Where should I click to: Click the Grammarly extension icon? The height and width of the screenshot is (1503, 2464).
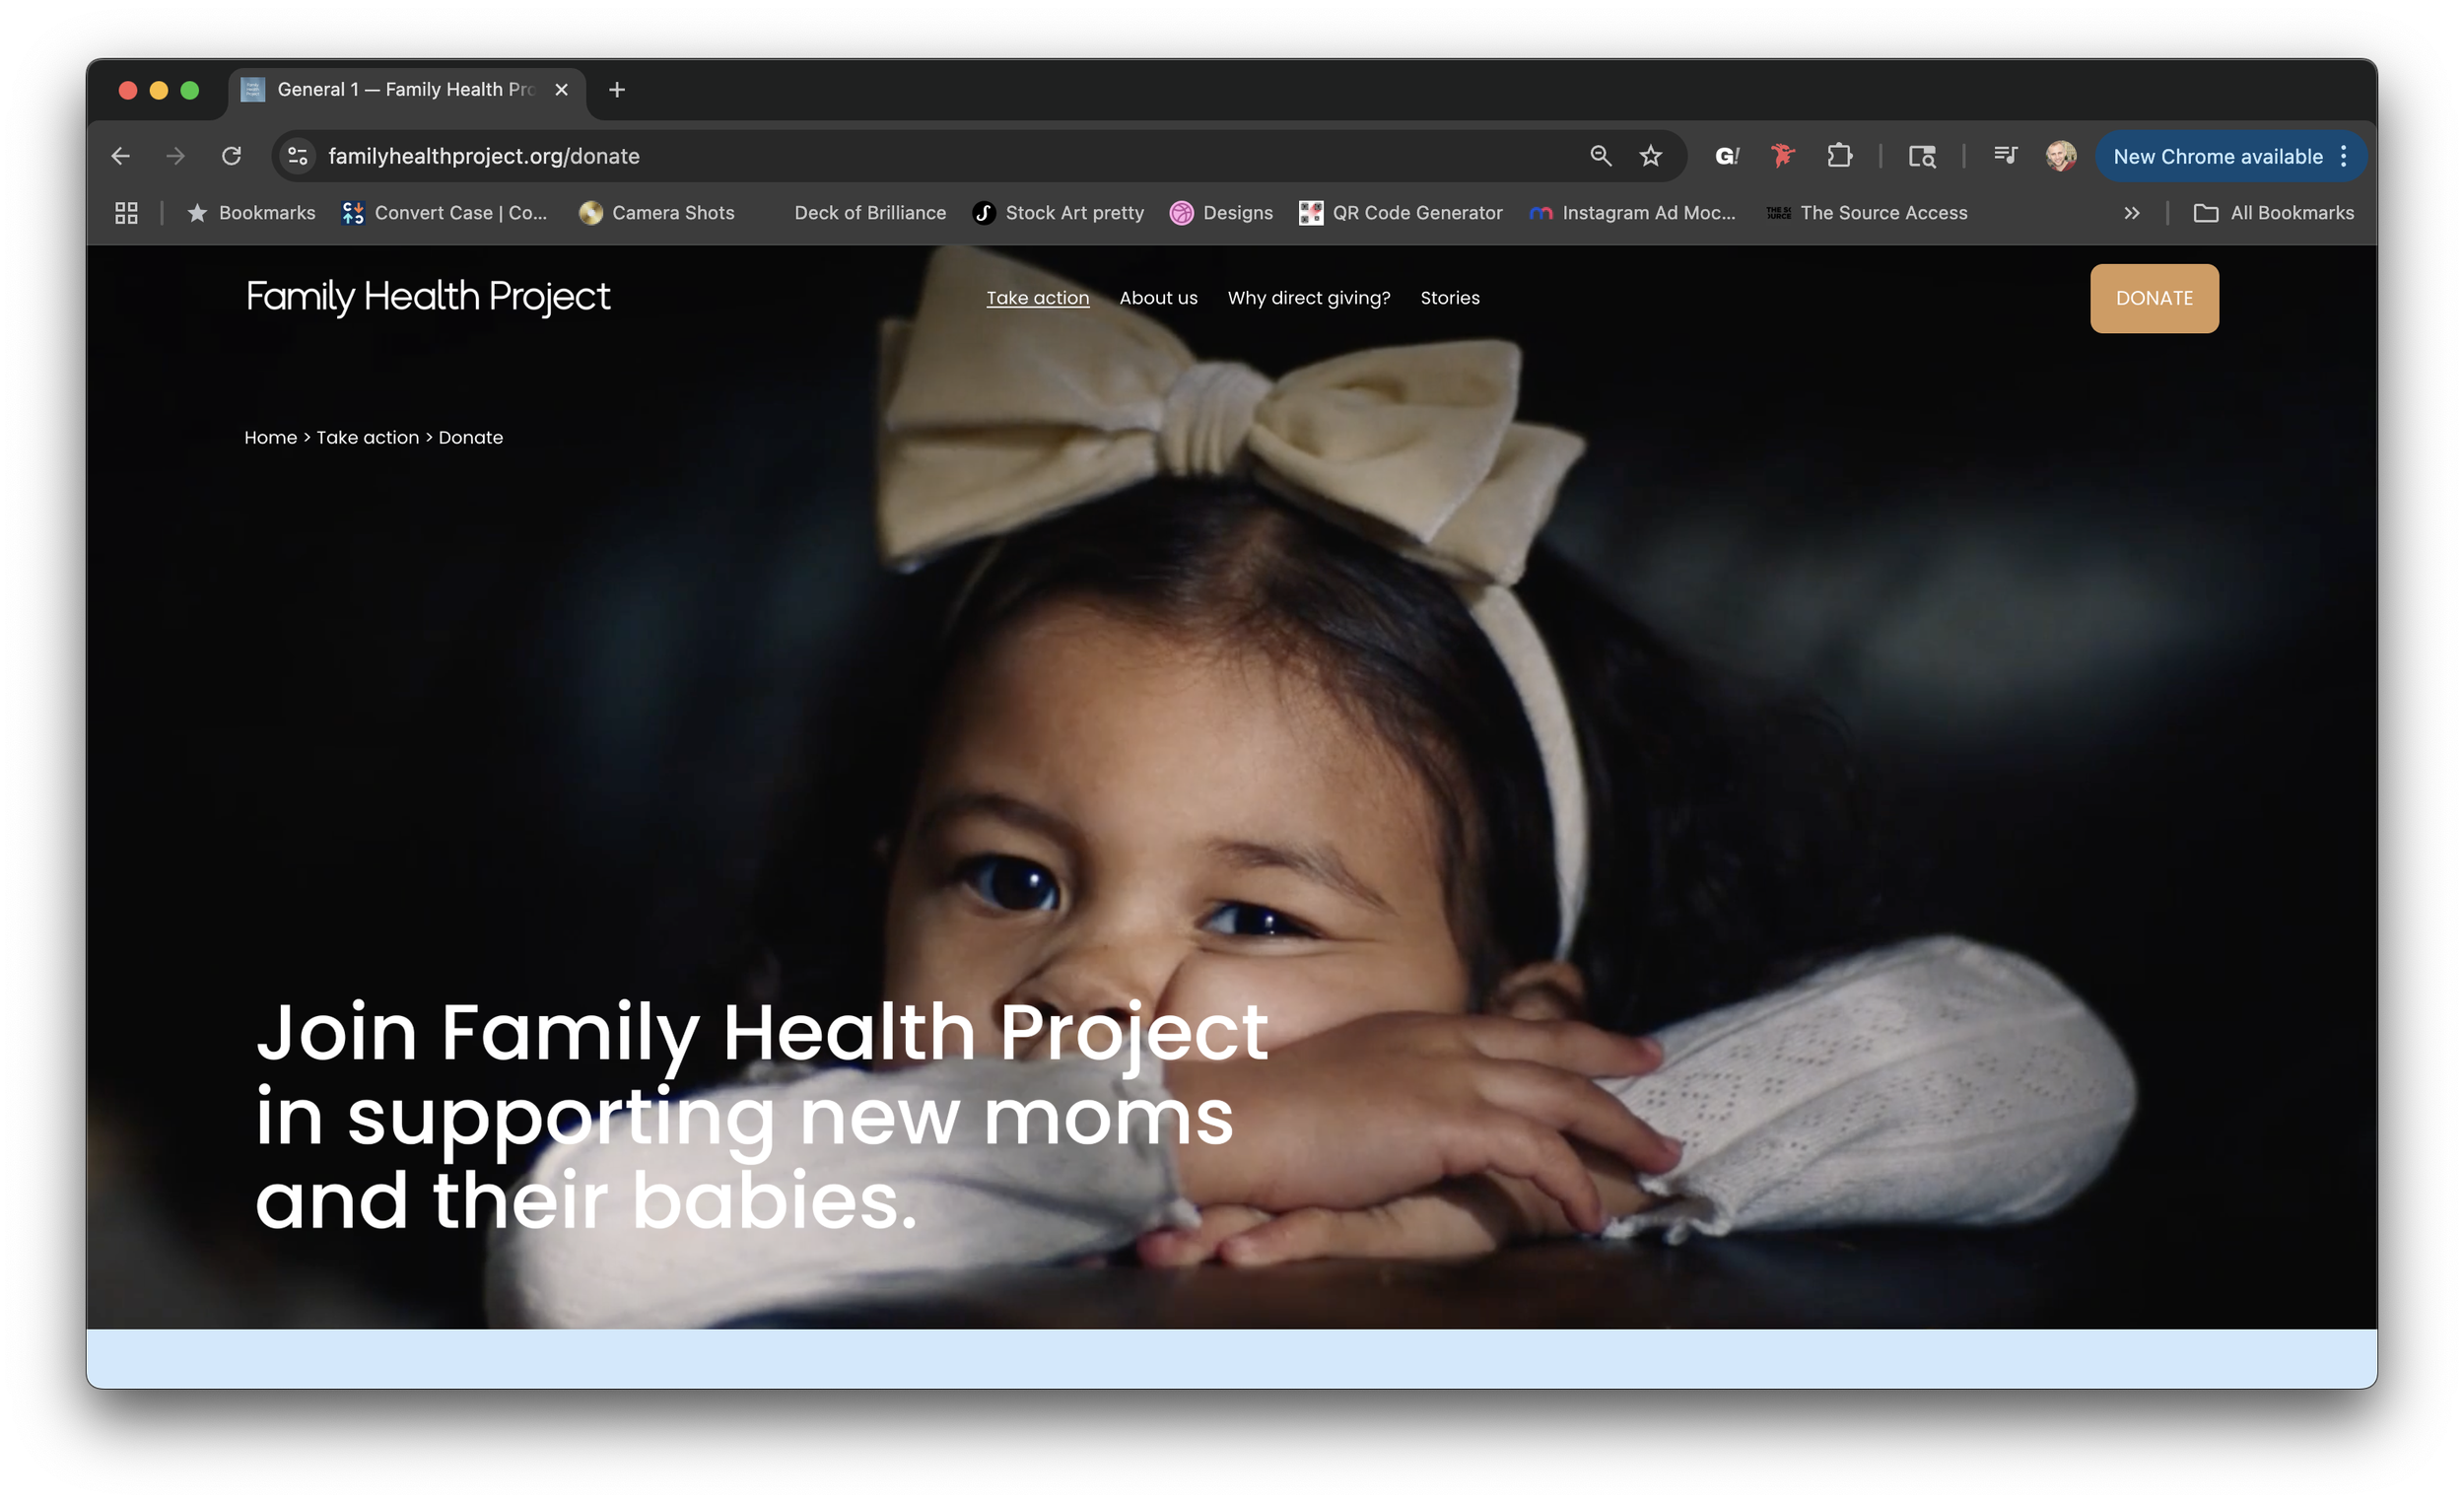pyautogui.click(x=1727, y=156)
